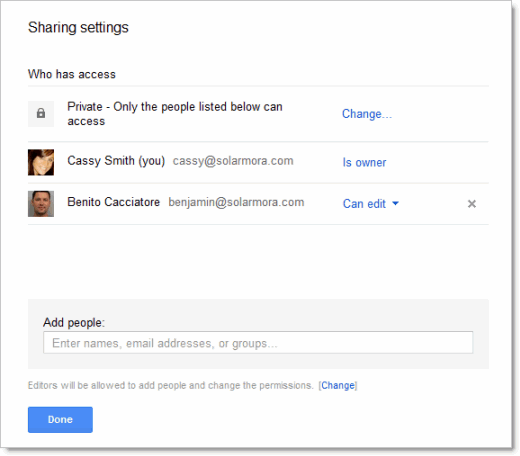
Task: Click the email cassy@solarmora.com
Action: click(233, 161)
